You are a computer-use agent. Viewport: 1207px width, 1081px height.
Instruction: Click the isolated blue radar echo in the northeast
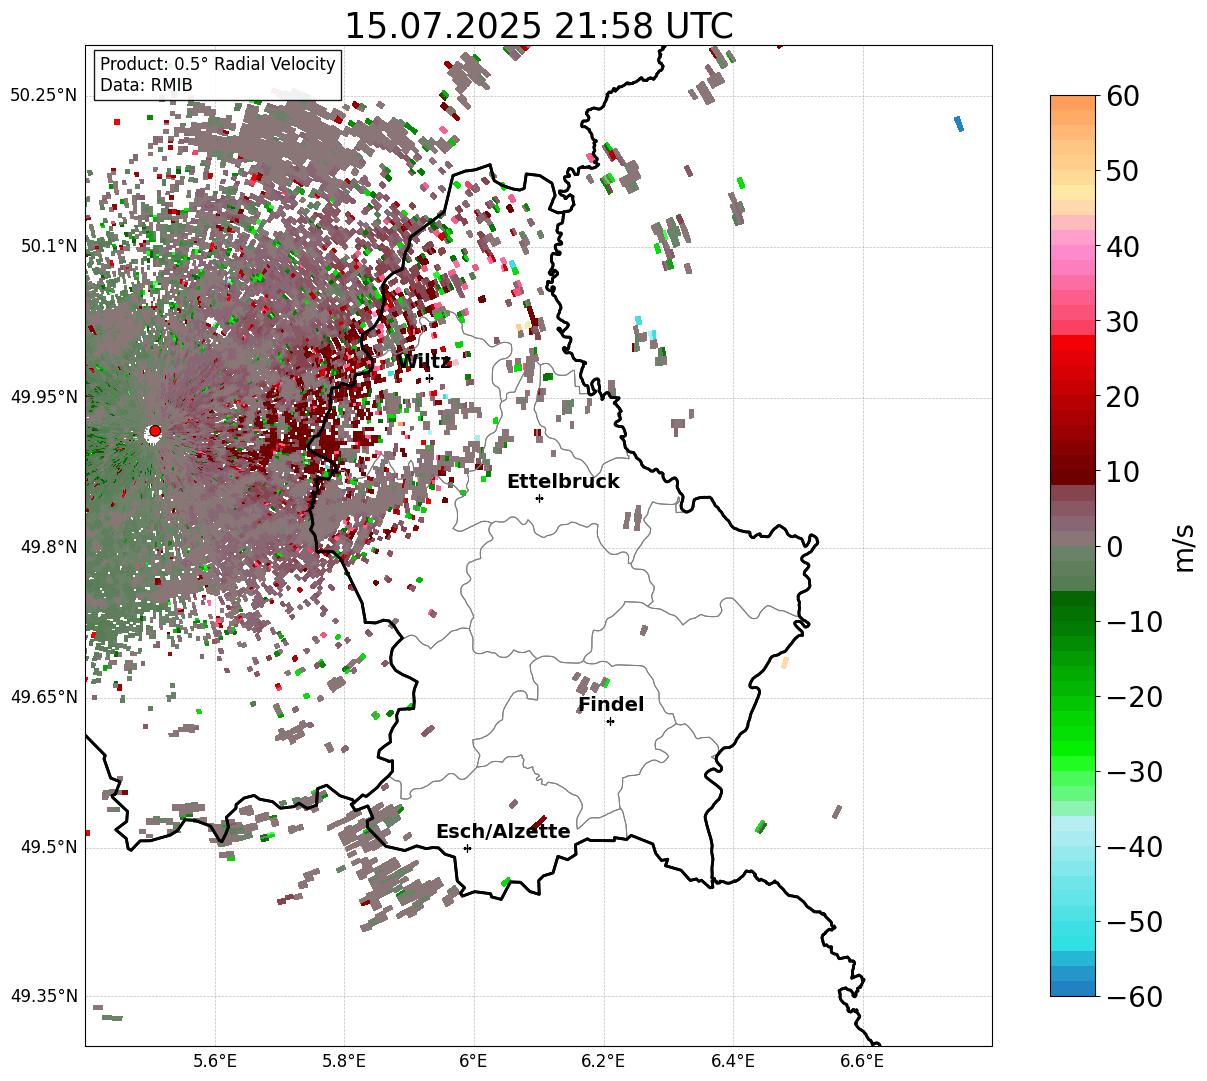pyautogui.click(x=959, y=124)
